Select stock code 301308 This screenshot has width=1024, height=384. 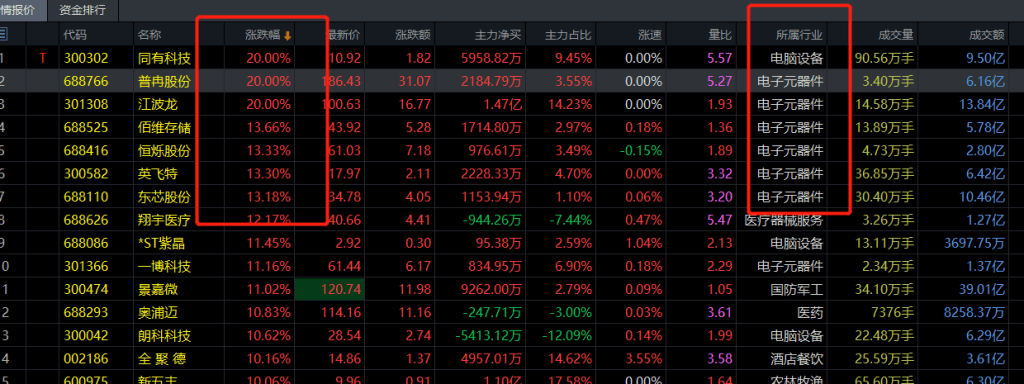pyautogui.click(x=86, y=104)
